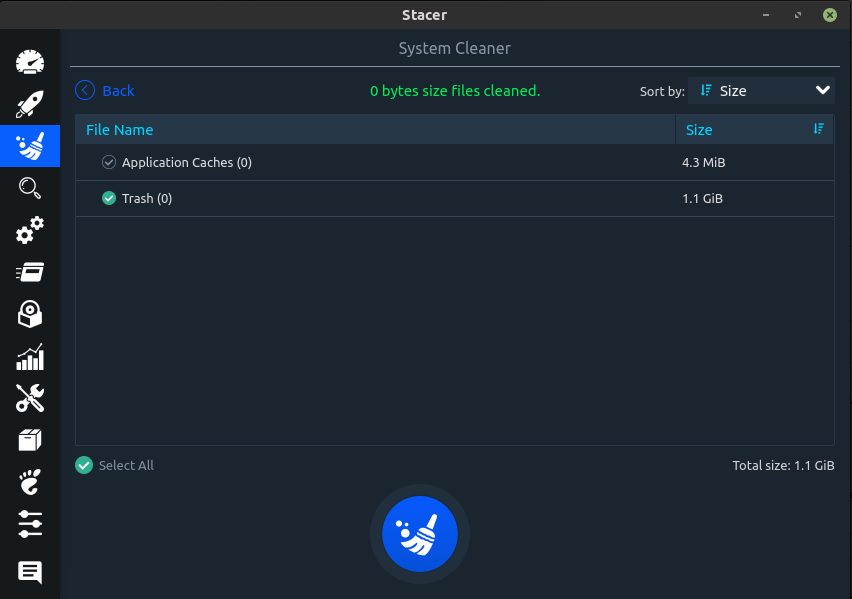The height and width of the screenshot is (599, 852).
Task: Click the 1.1 GiB size cell
Action: click(x=702, y=198)
